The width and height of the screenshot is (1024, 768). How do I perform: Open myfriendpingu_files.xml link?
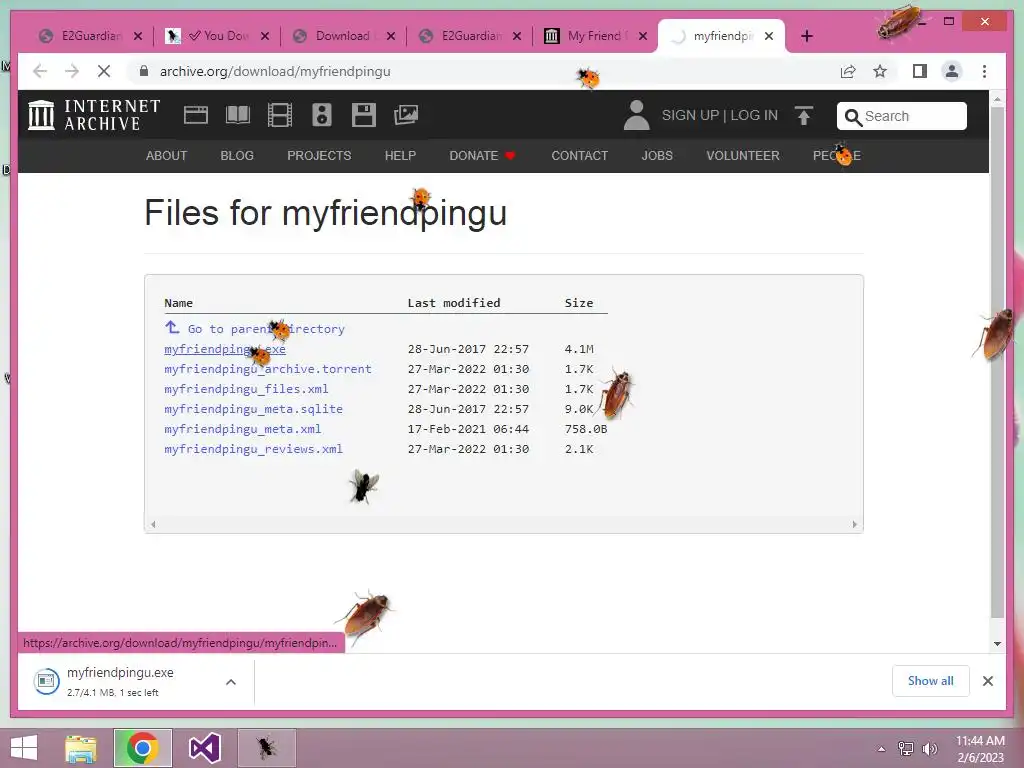[x=246, y=389]
